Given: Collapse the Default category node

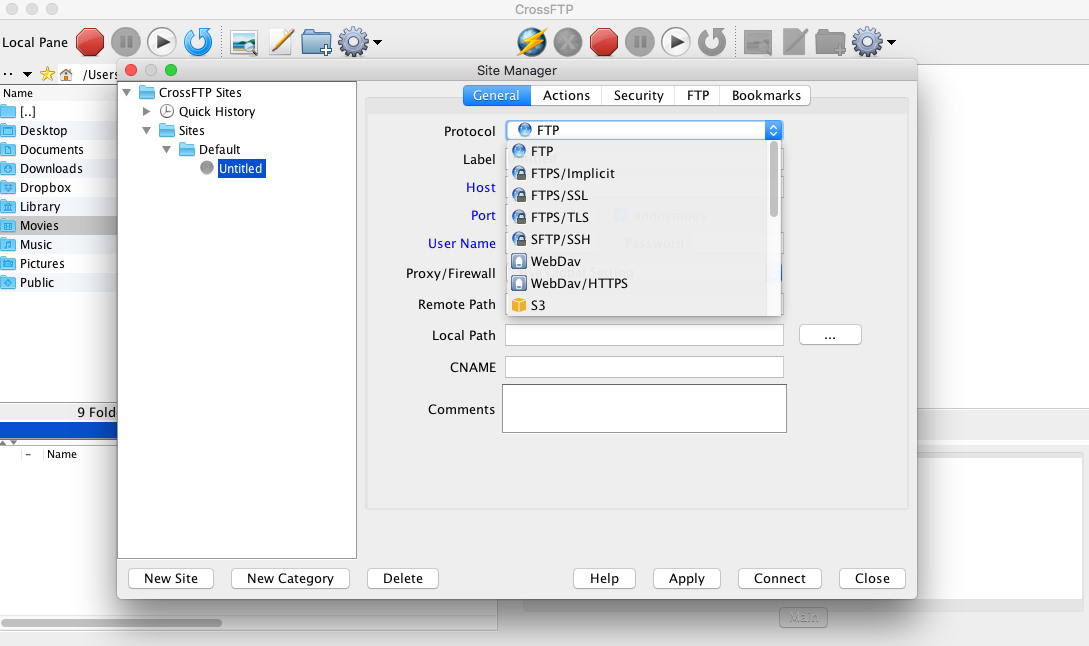Looking at the screenshot, I should [166, 149].
